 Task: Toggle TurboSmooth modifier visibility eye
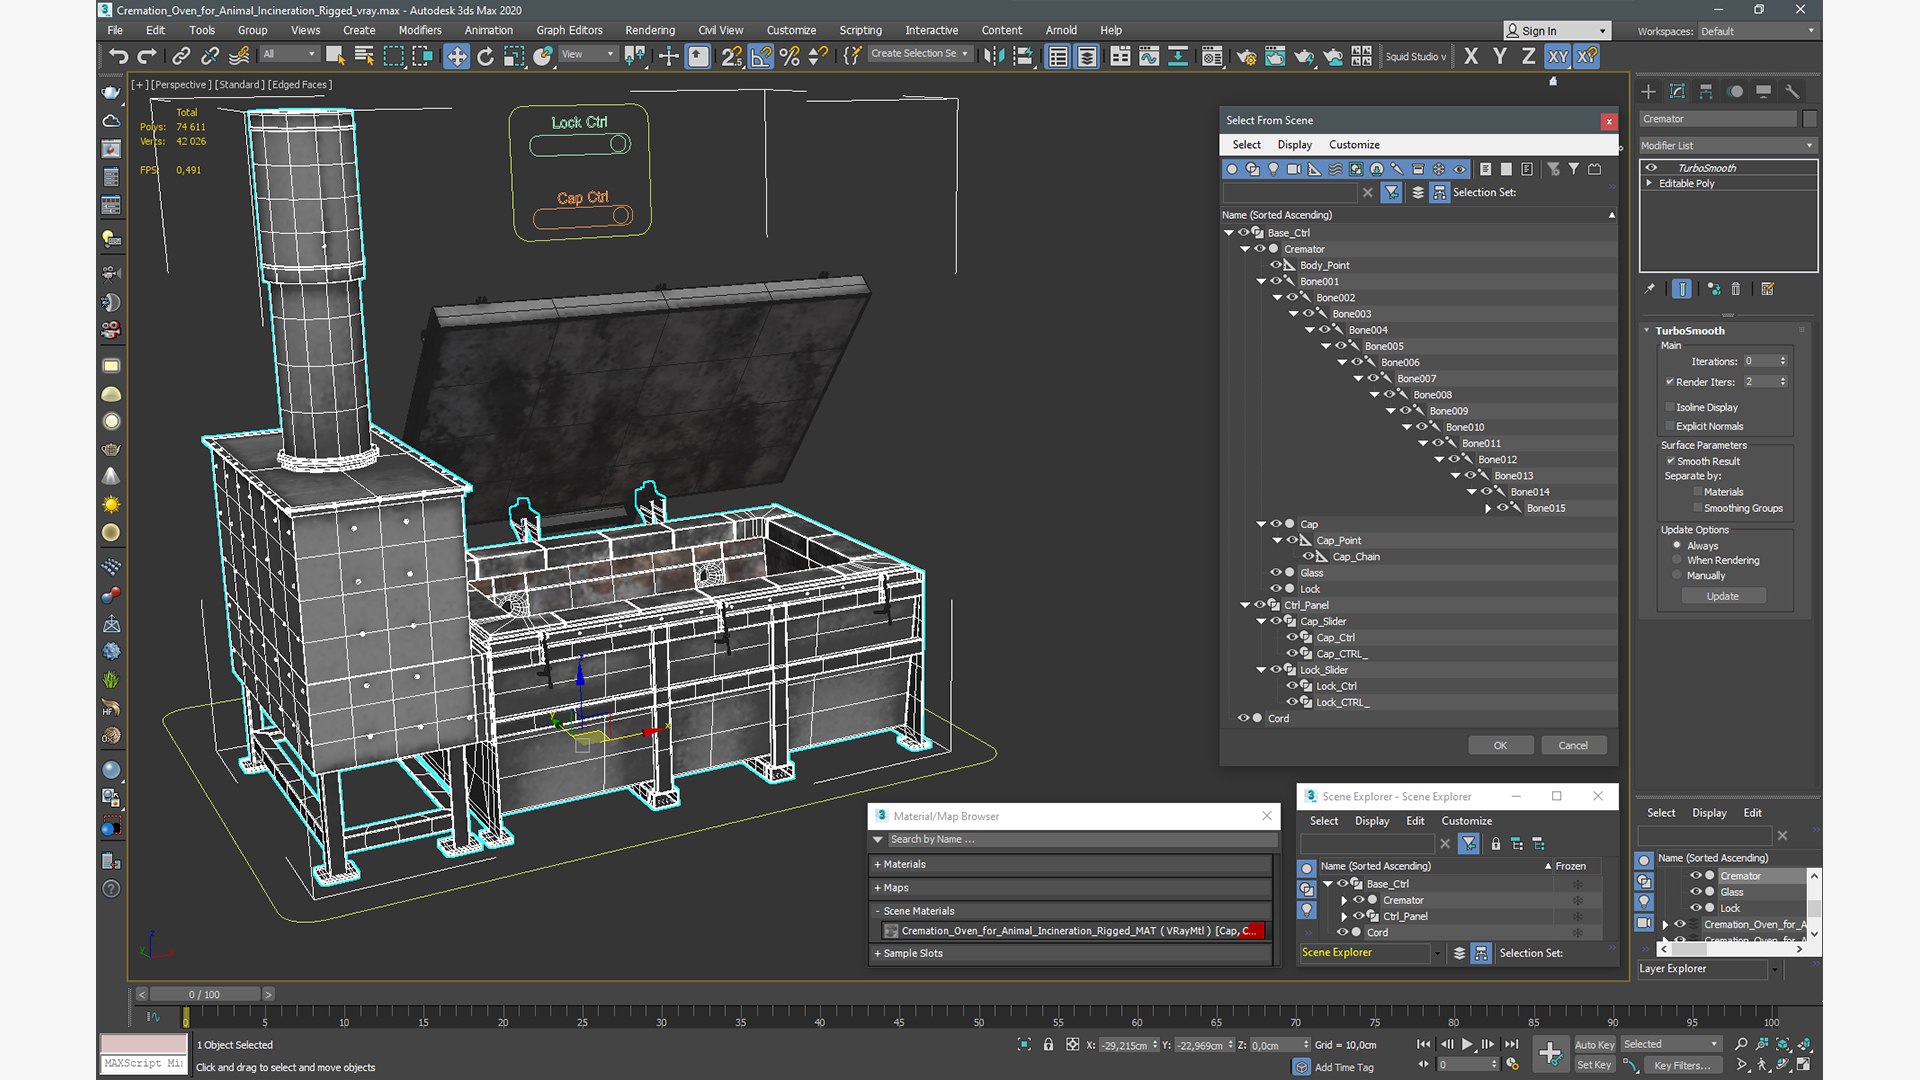1651,168
